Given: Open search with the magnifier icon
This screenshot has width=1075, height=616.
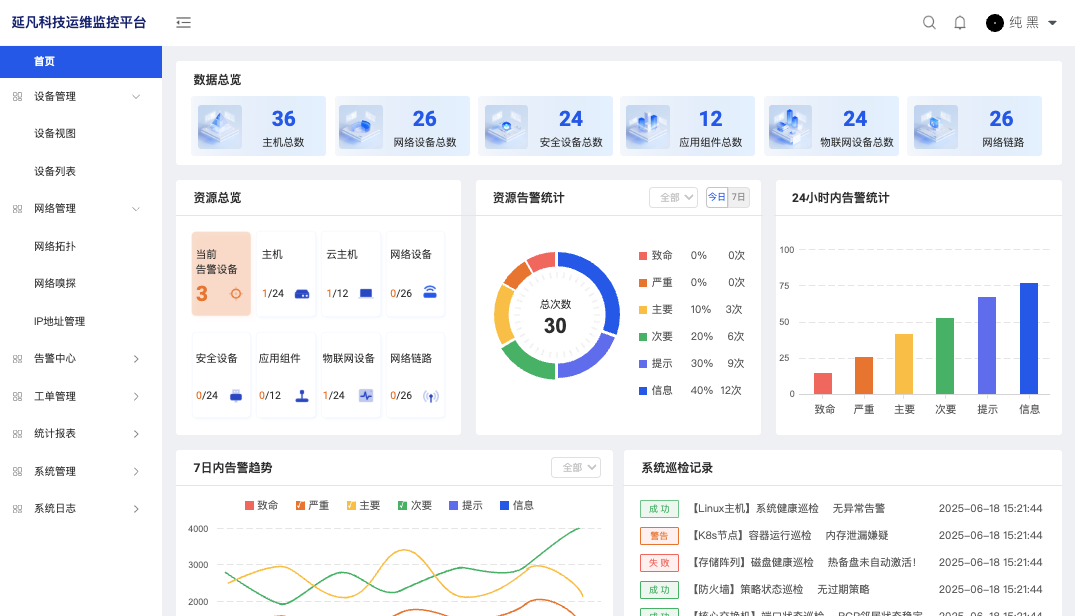Looking at the screenshot, I should click(x=929, y=23).
